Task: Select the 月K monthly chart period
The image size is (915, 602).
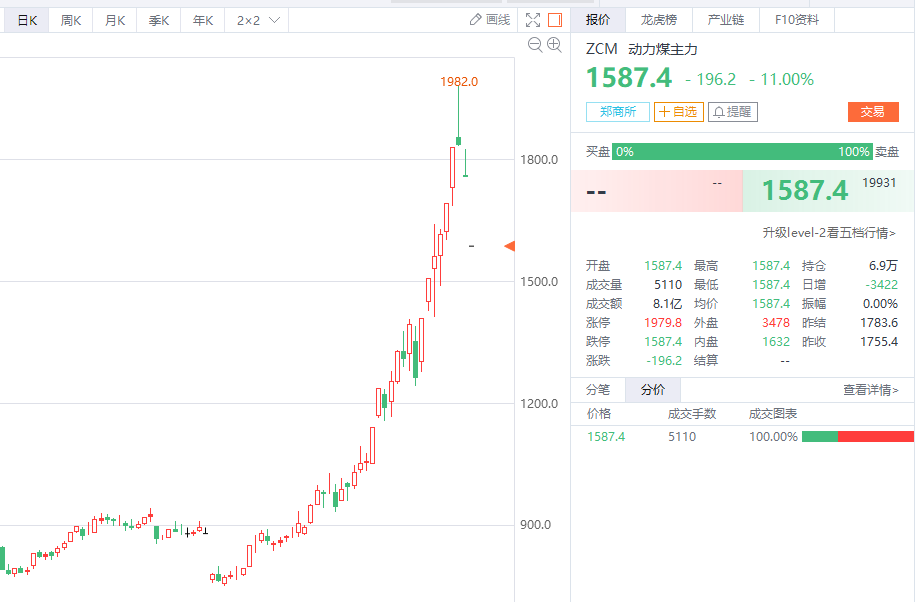Action: pyautogui.click(x=115, y=20)
